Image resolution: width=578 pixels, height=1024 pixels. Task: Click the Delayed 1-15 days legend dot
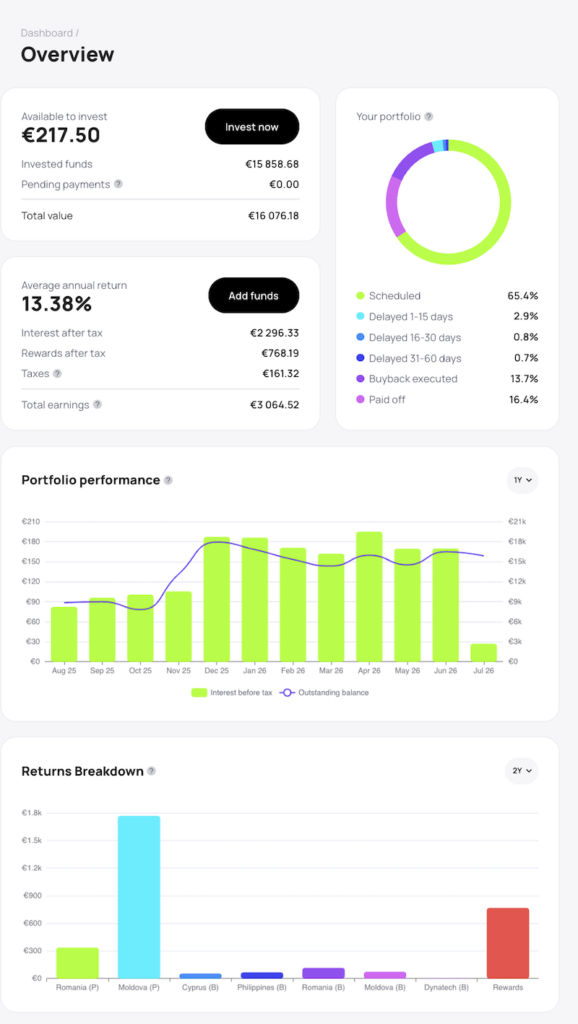(360, 317)
